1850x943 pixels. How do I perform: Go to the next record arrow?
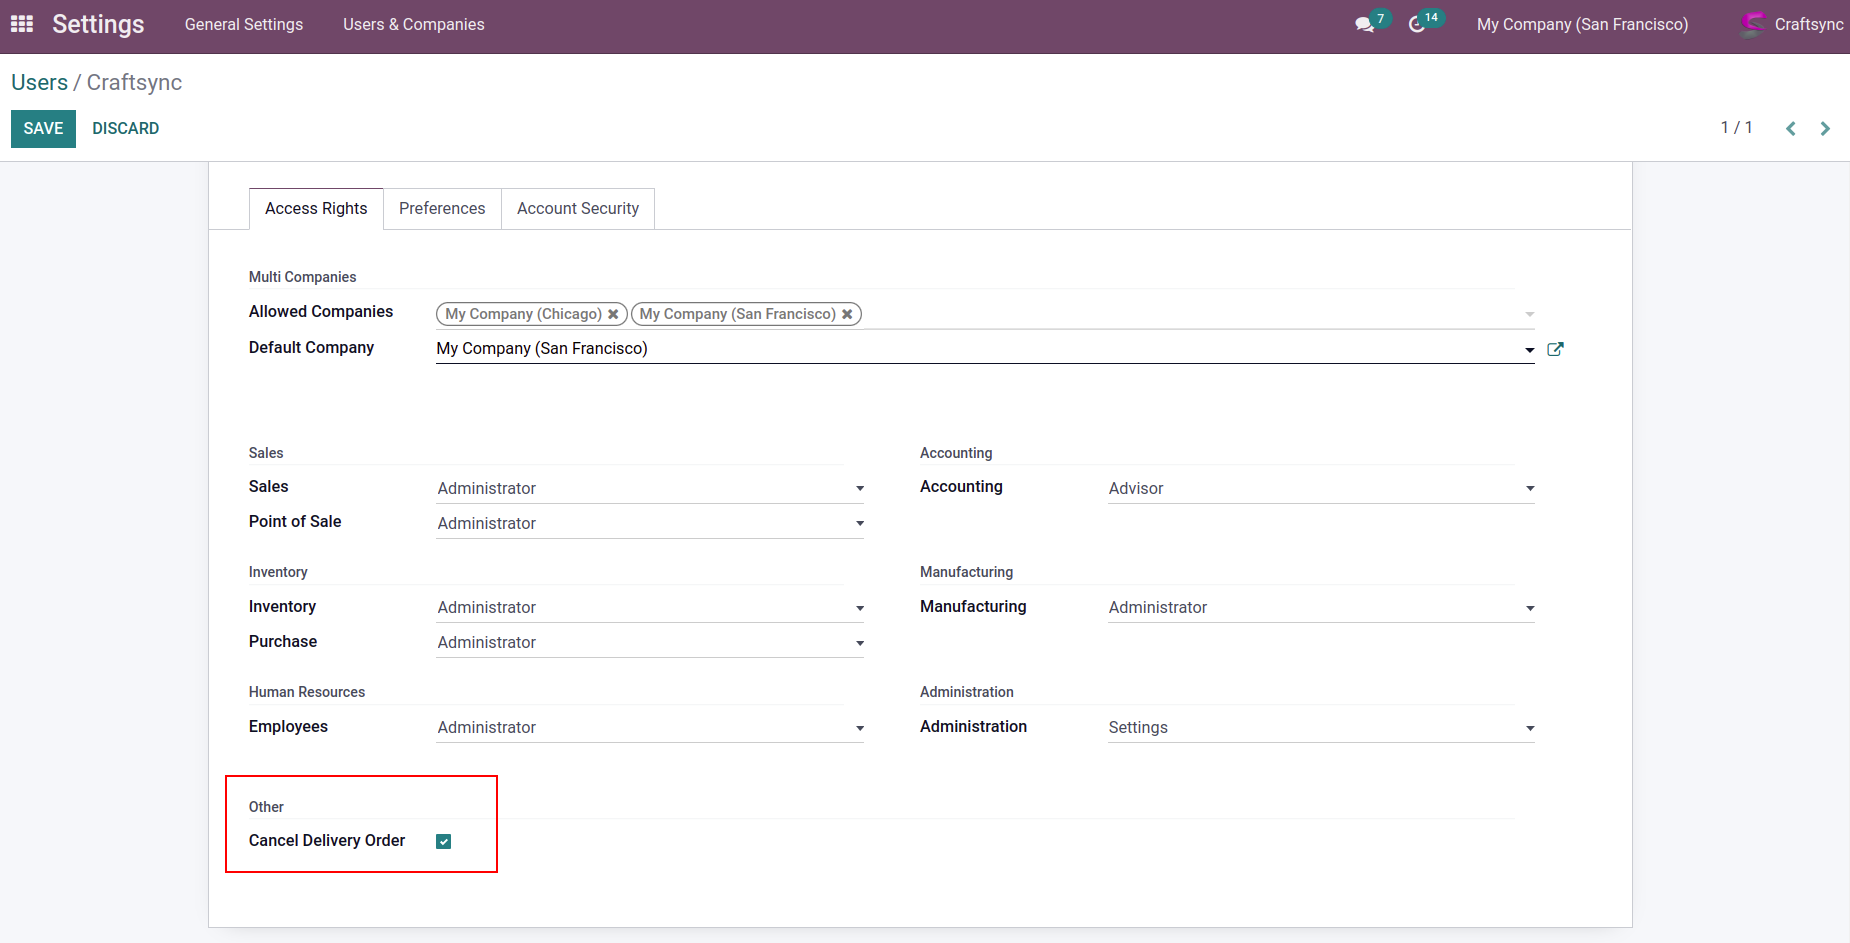click(1825, 129)
